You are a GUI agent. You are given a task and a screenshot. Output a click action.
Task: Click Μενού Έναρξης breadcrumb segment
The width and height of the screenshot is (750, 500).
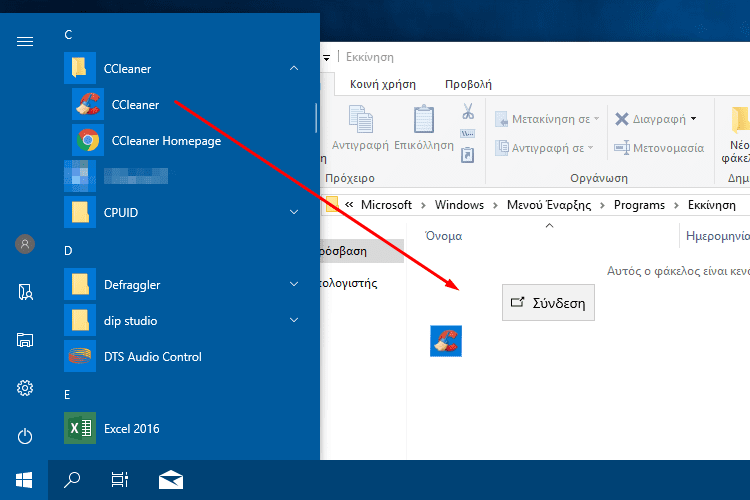pyautogui.click(x=549, y=205)
